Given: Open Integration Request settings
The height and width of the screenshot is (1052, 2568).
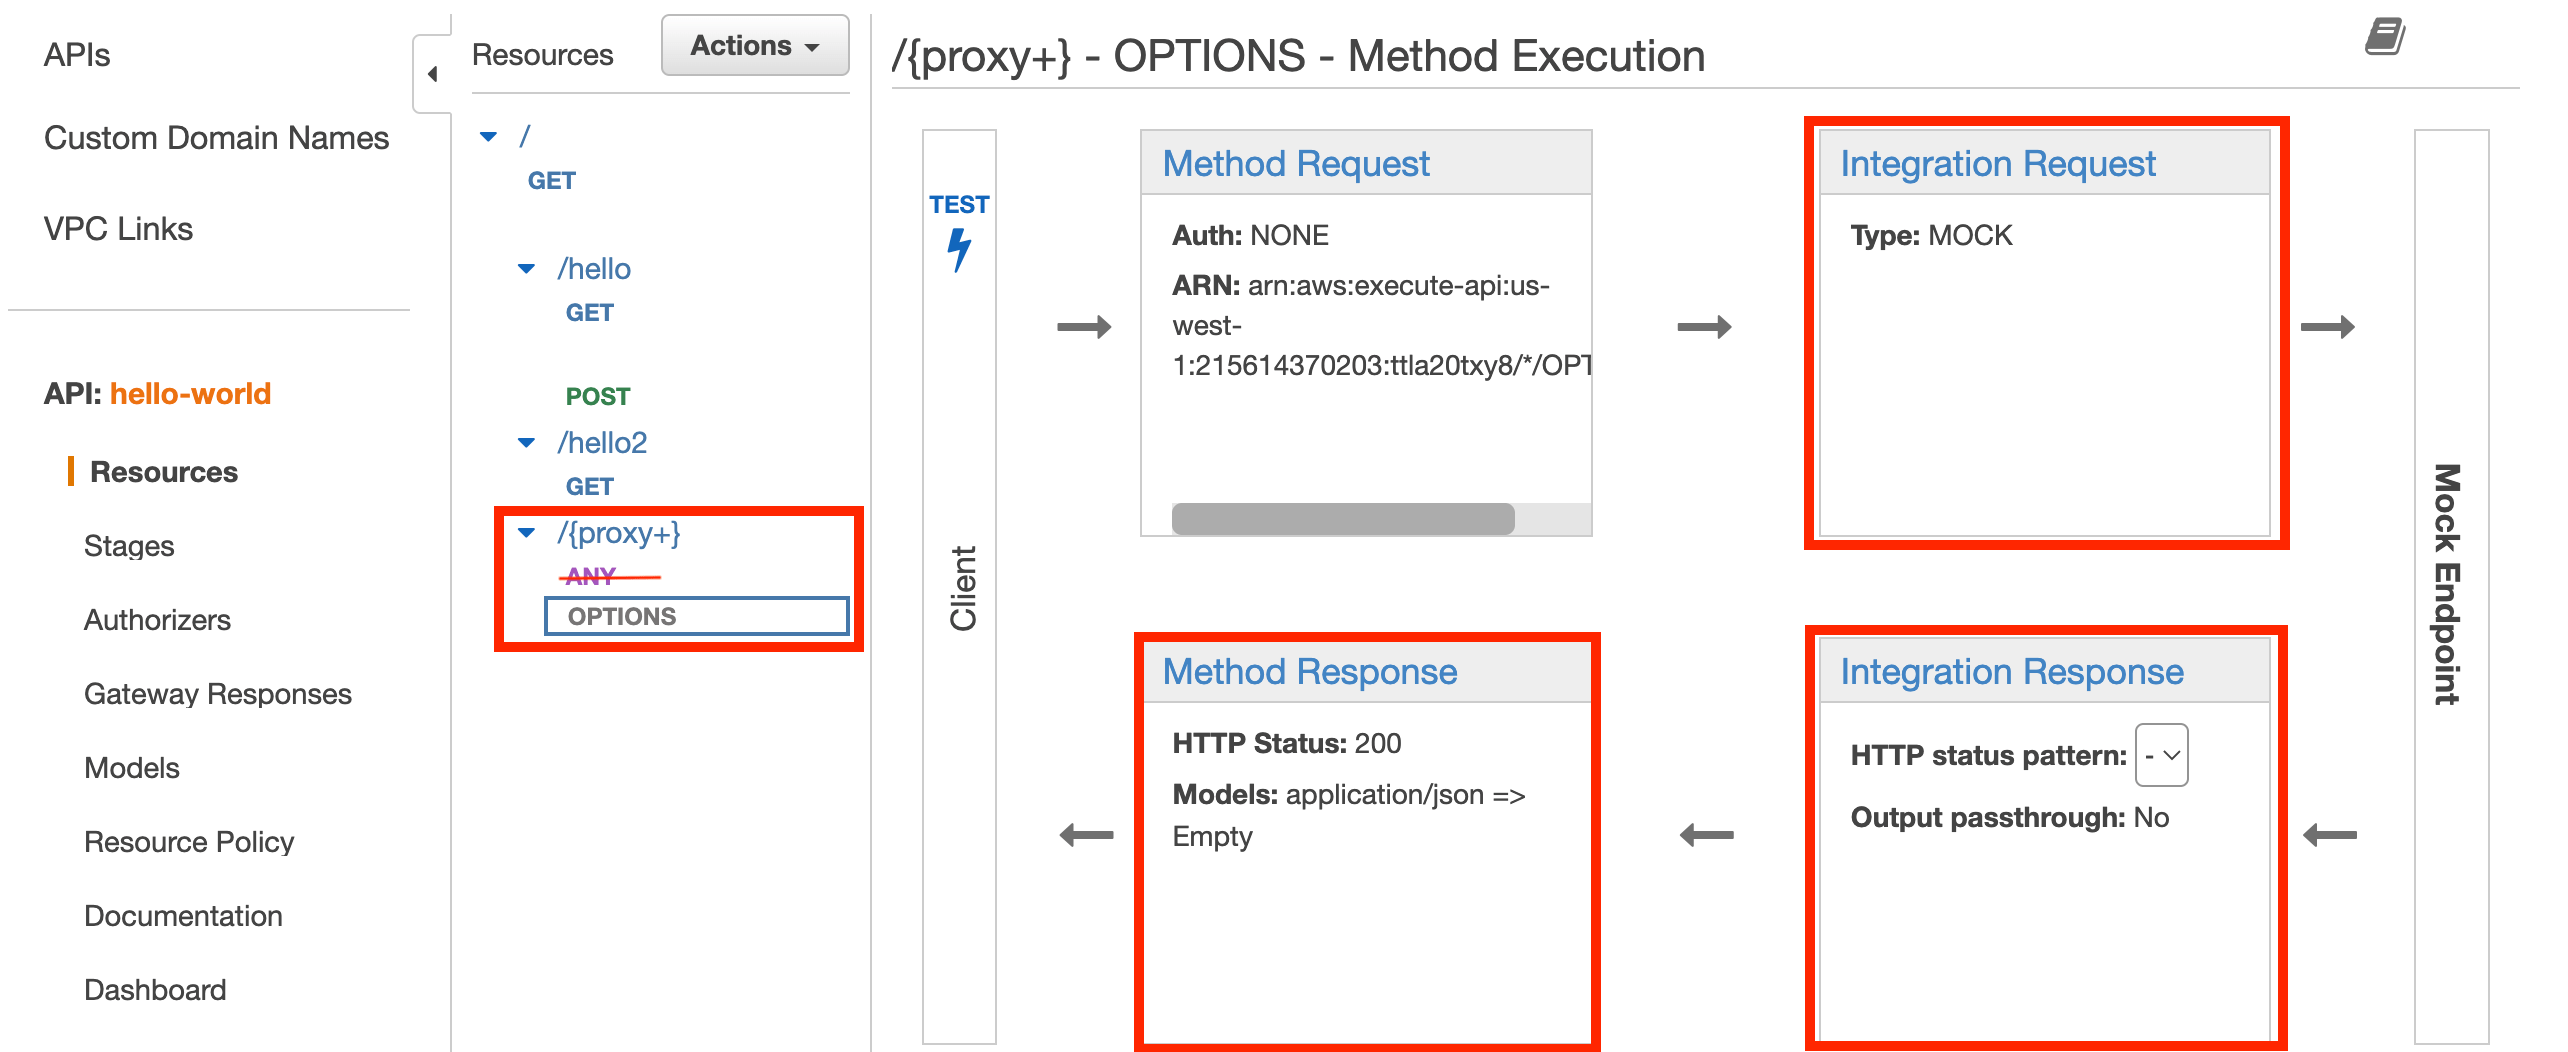Looking at the screenshot, I should click(1998, 163).
